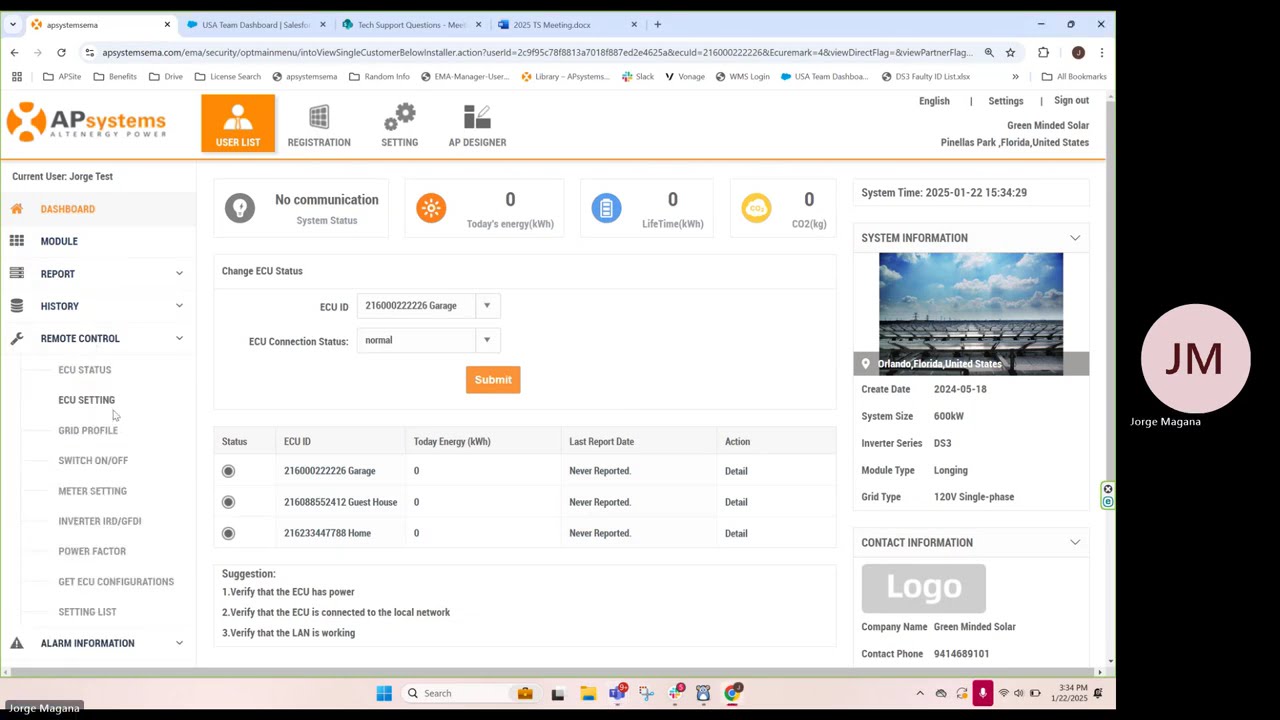
Task: Select the radio button for 216233447788 Home
Action: (228, 533)
